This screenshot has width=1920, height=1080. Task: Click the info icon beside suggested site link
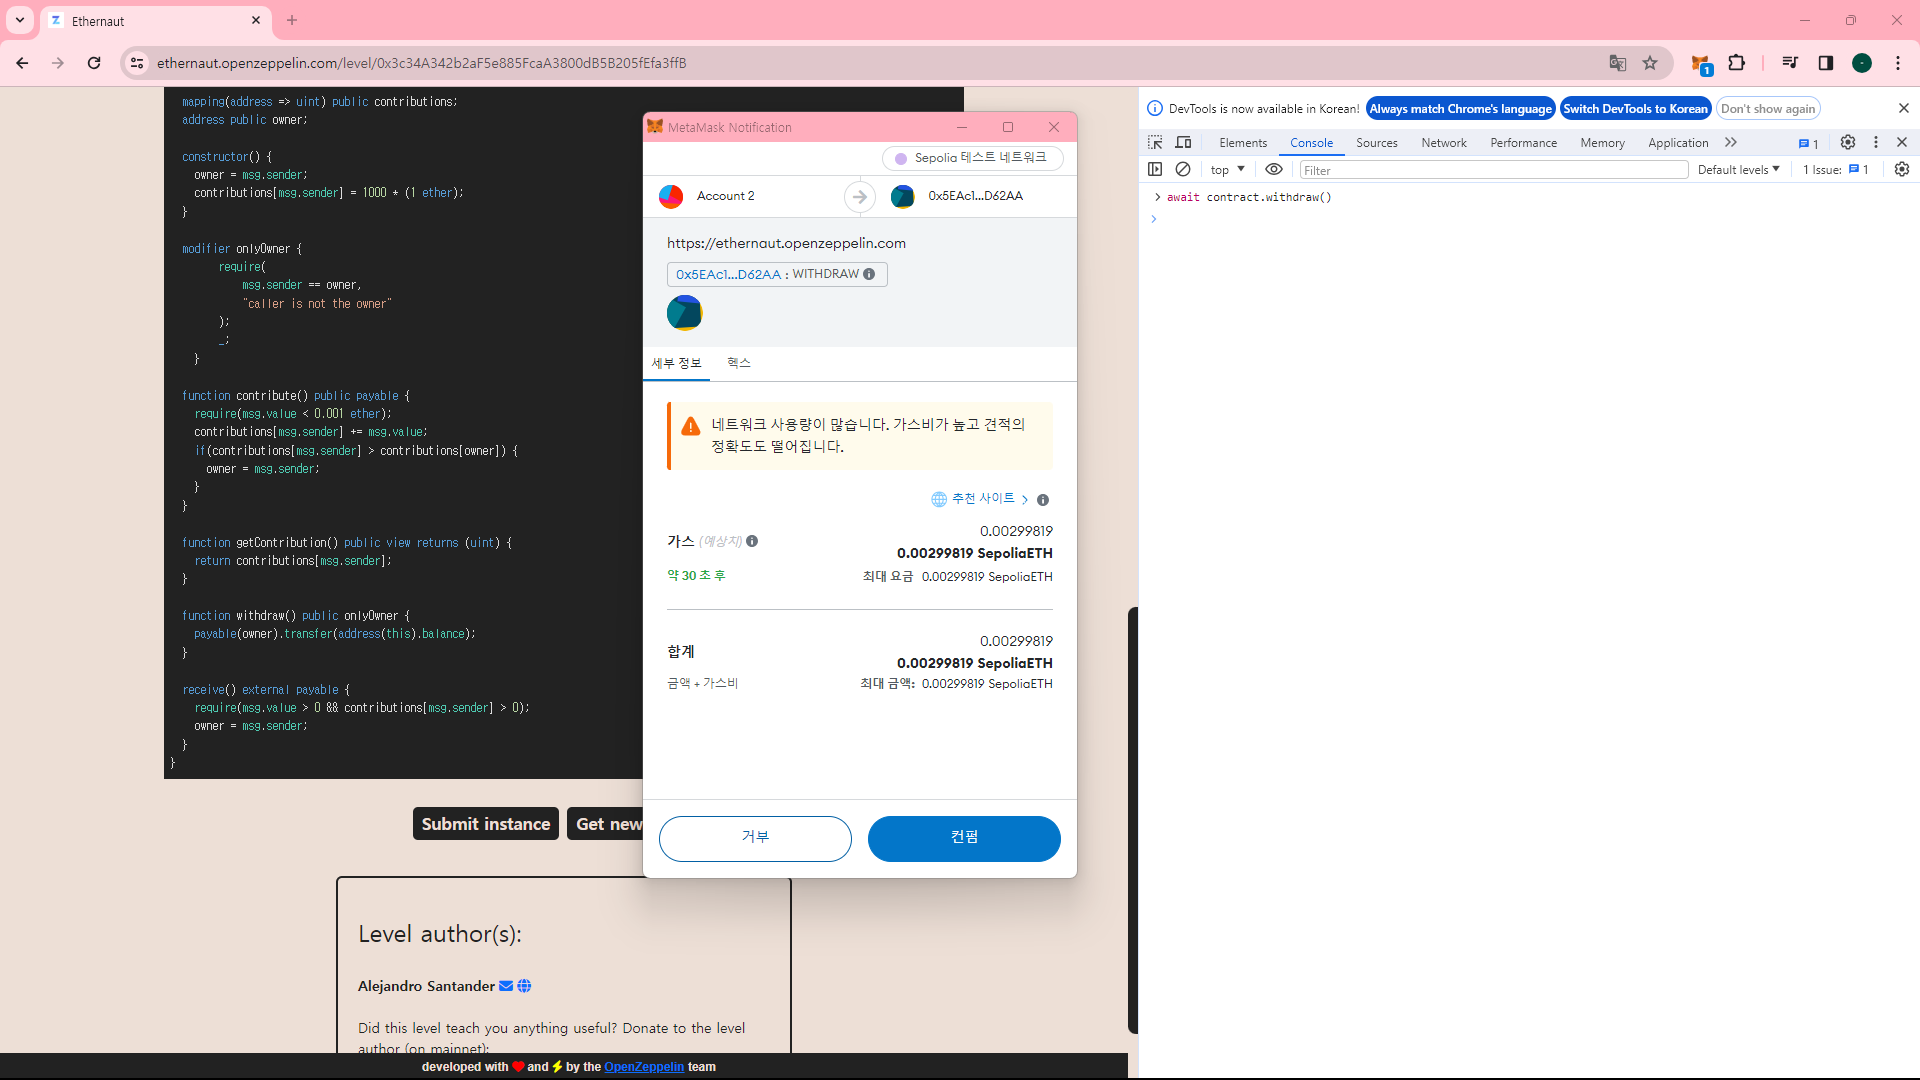(1043, 499)
